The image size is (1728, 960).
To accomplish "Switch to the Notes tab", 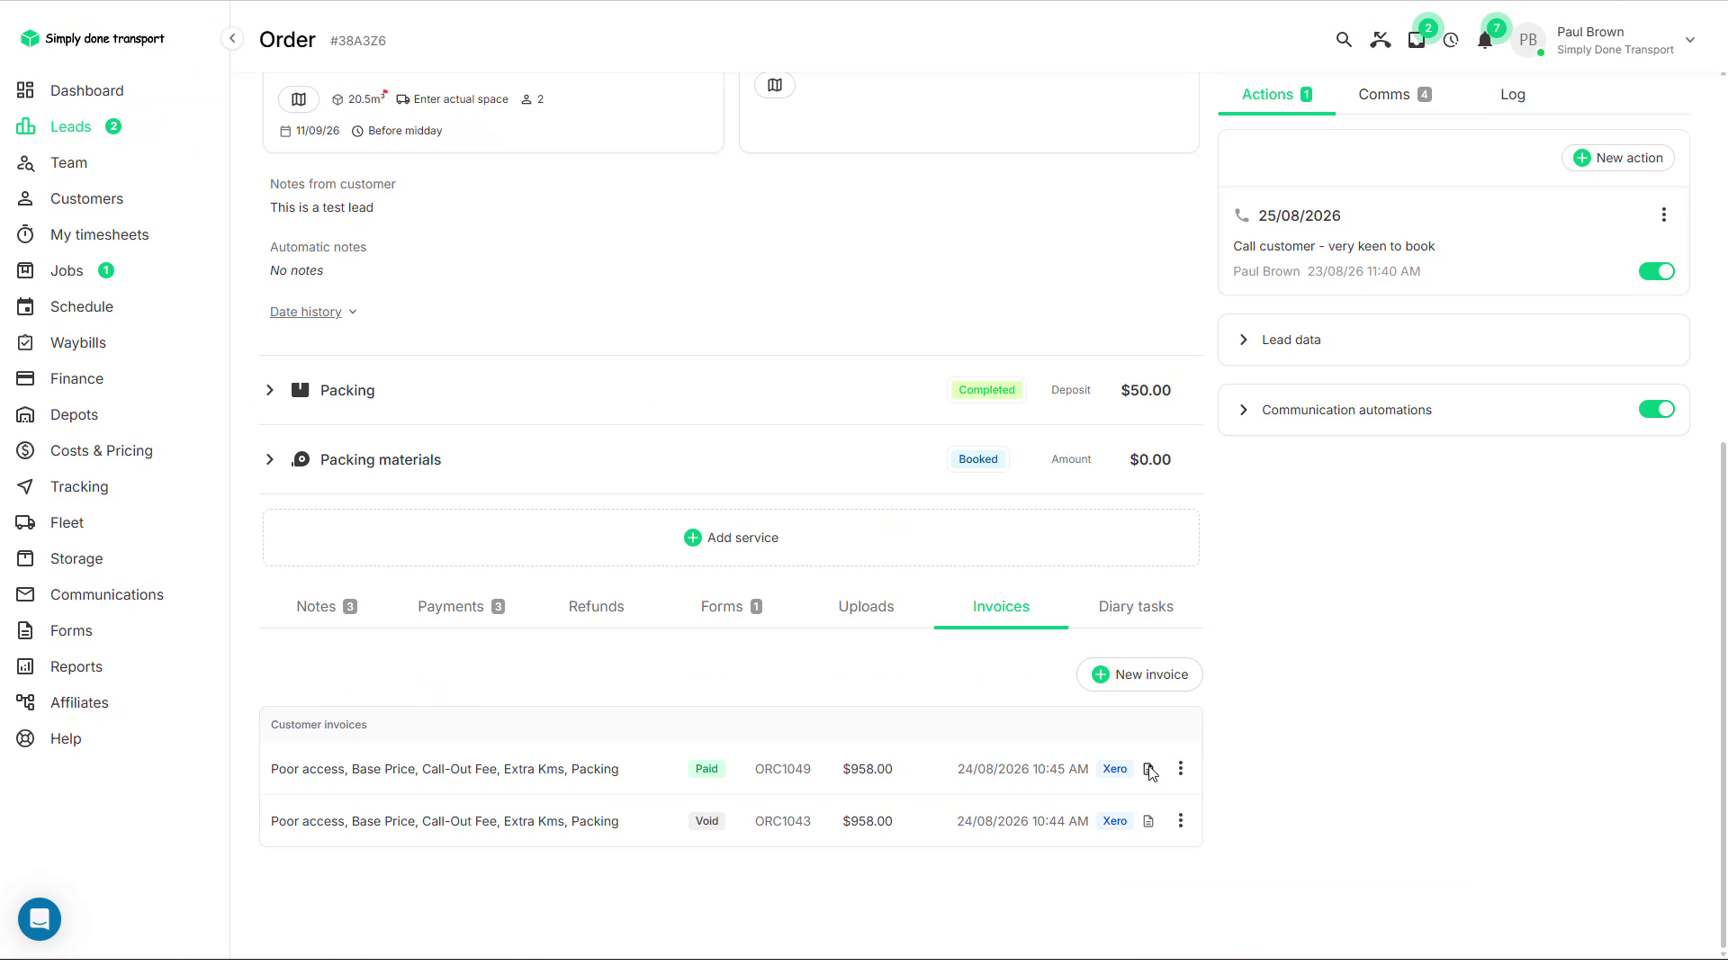I will (x=326, y=606).
